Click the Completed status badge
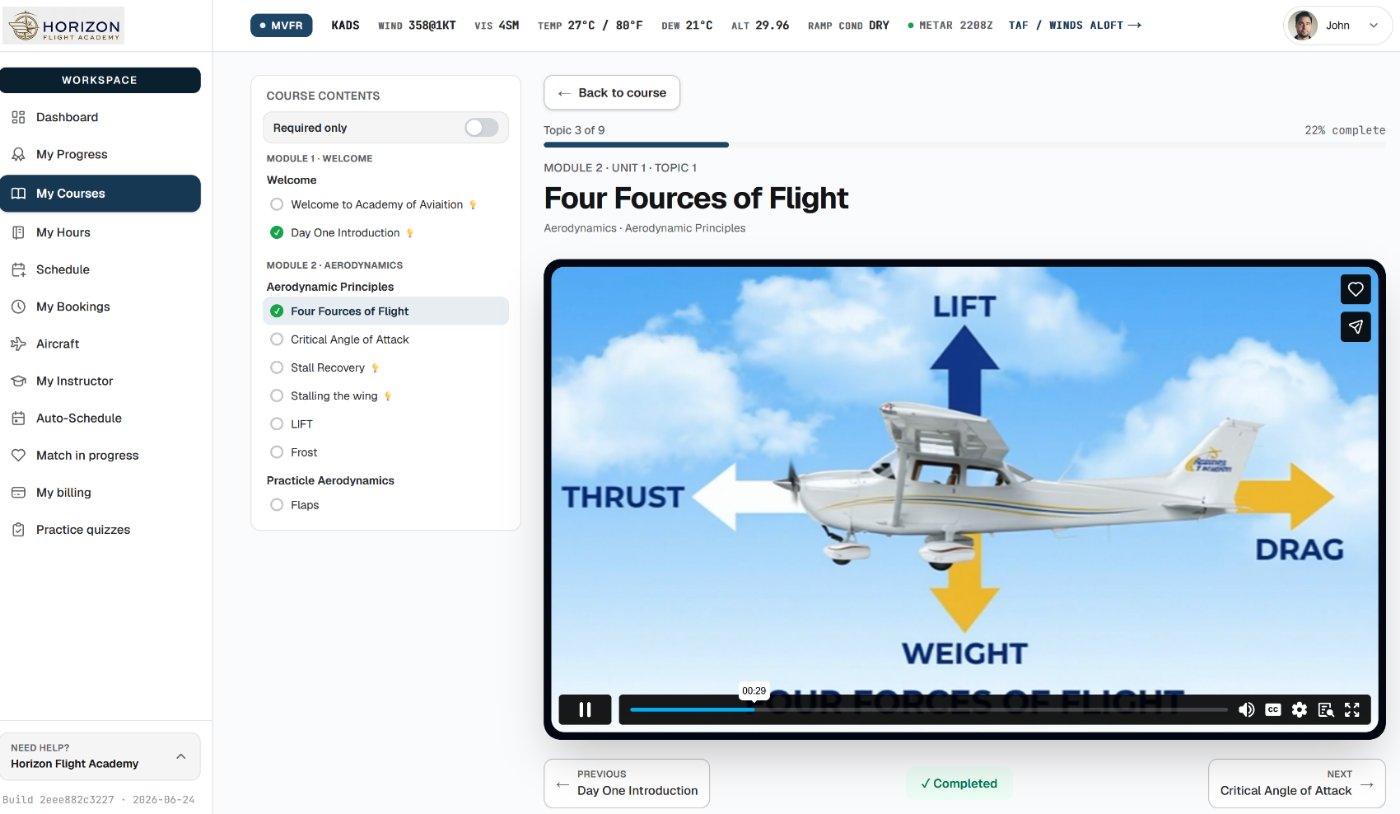Screen dimensions: 1400x814 click(x=959, y=784)
